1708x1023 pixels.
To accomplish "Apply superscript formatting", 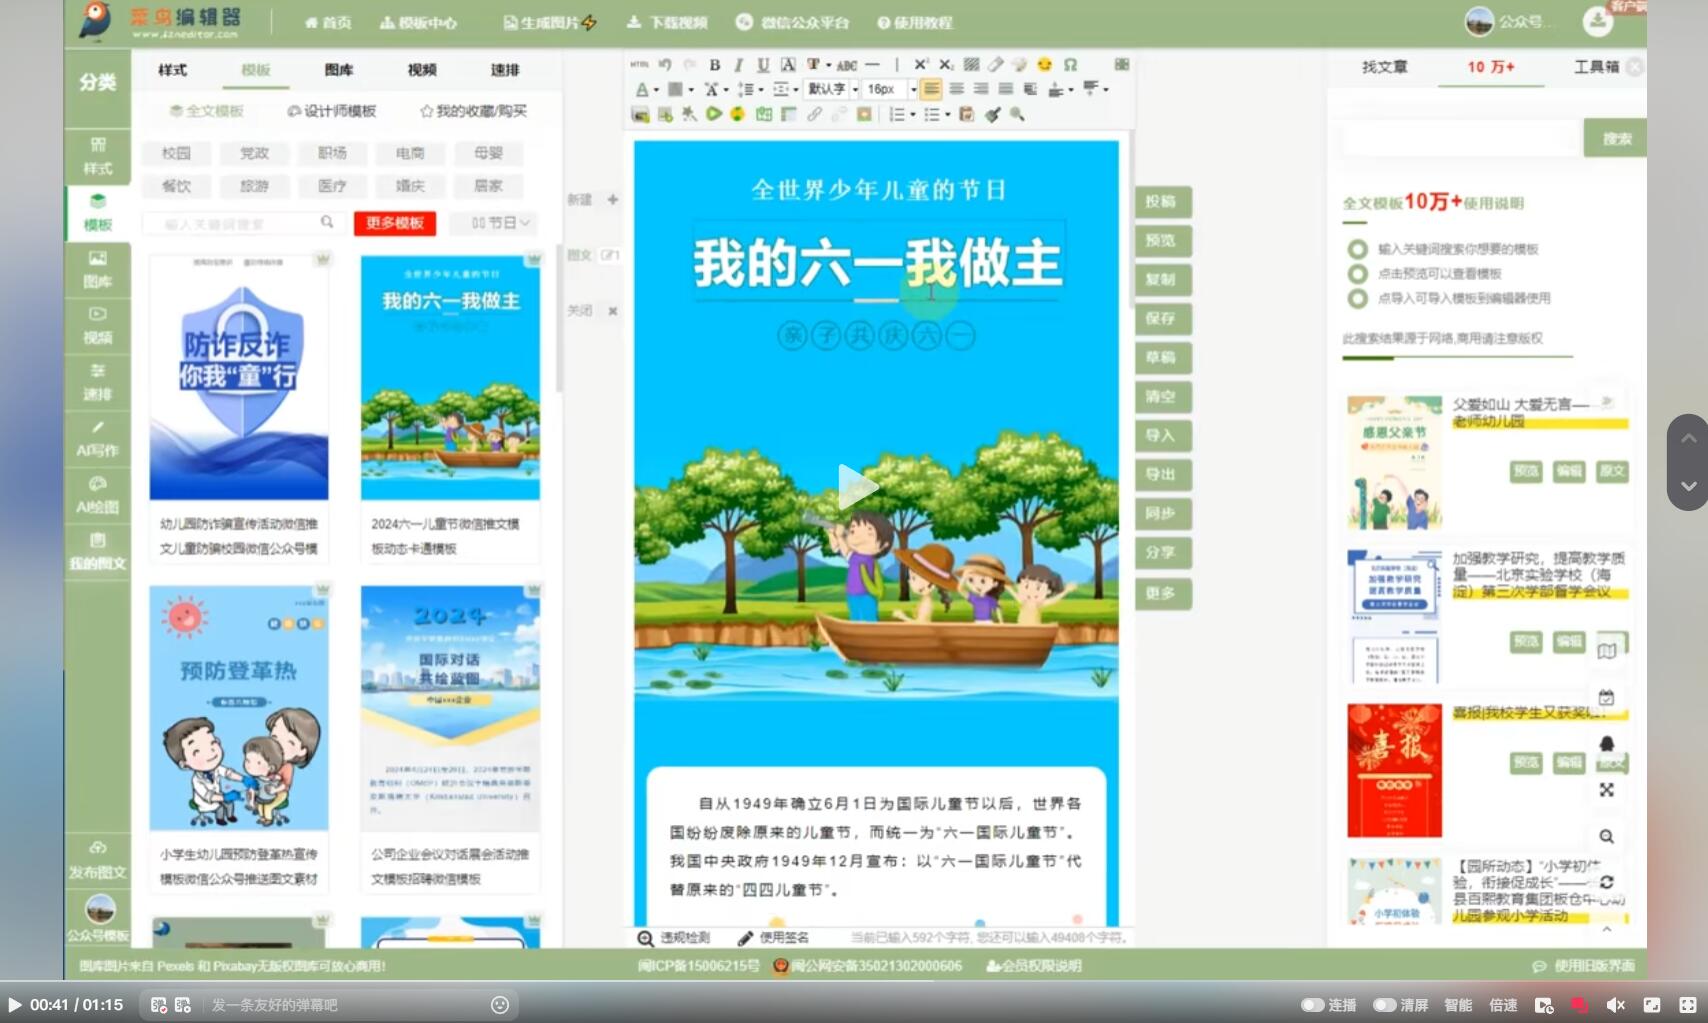I will point(921,65).
